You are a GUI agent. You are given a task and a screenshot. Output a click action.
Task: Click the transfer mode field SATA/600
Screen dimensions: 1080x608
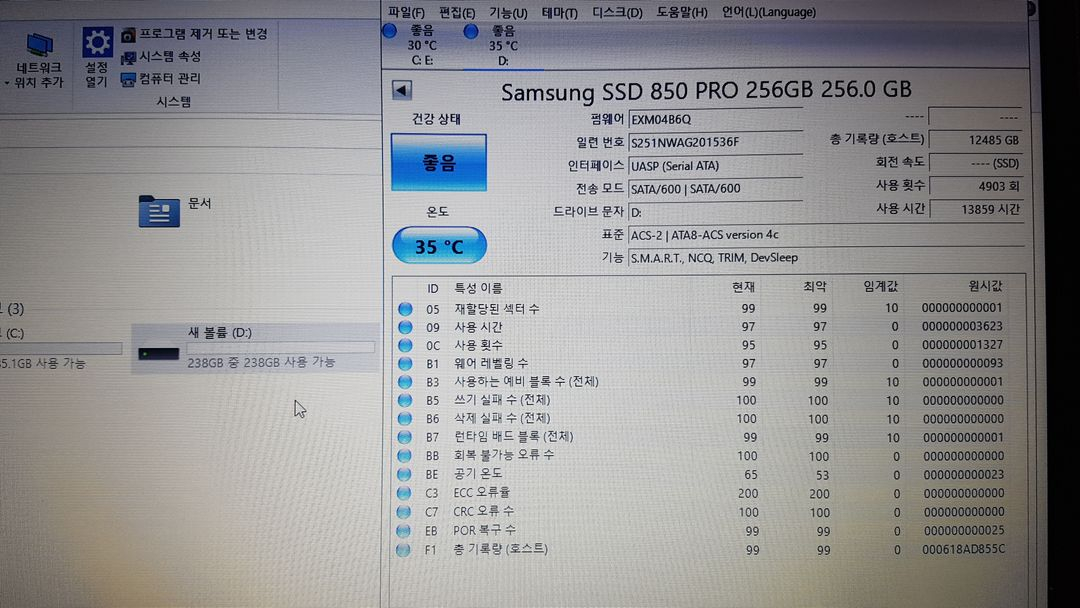[715, 189]
